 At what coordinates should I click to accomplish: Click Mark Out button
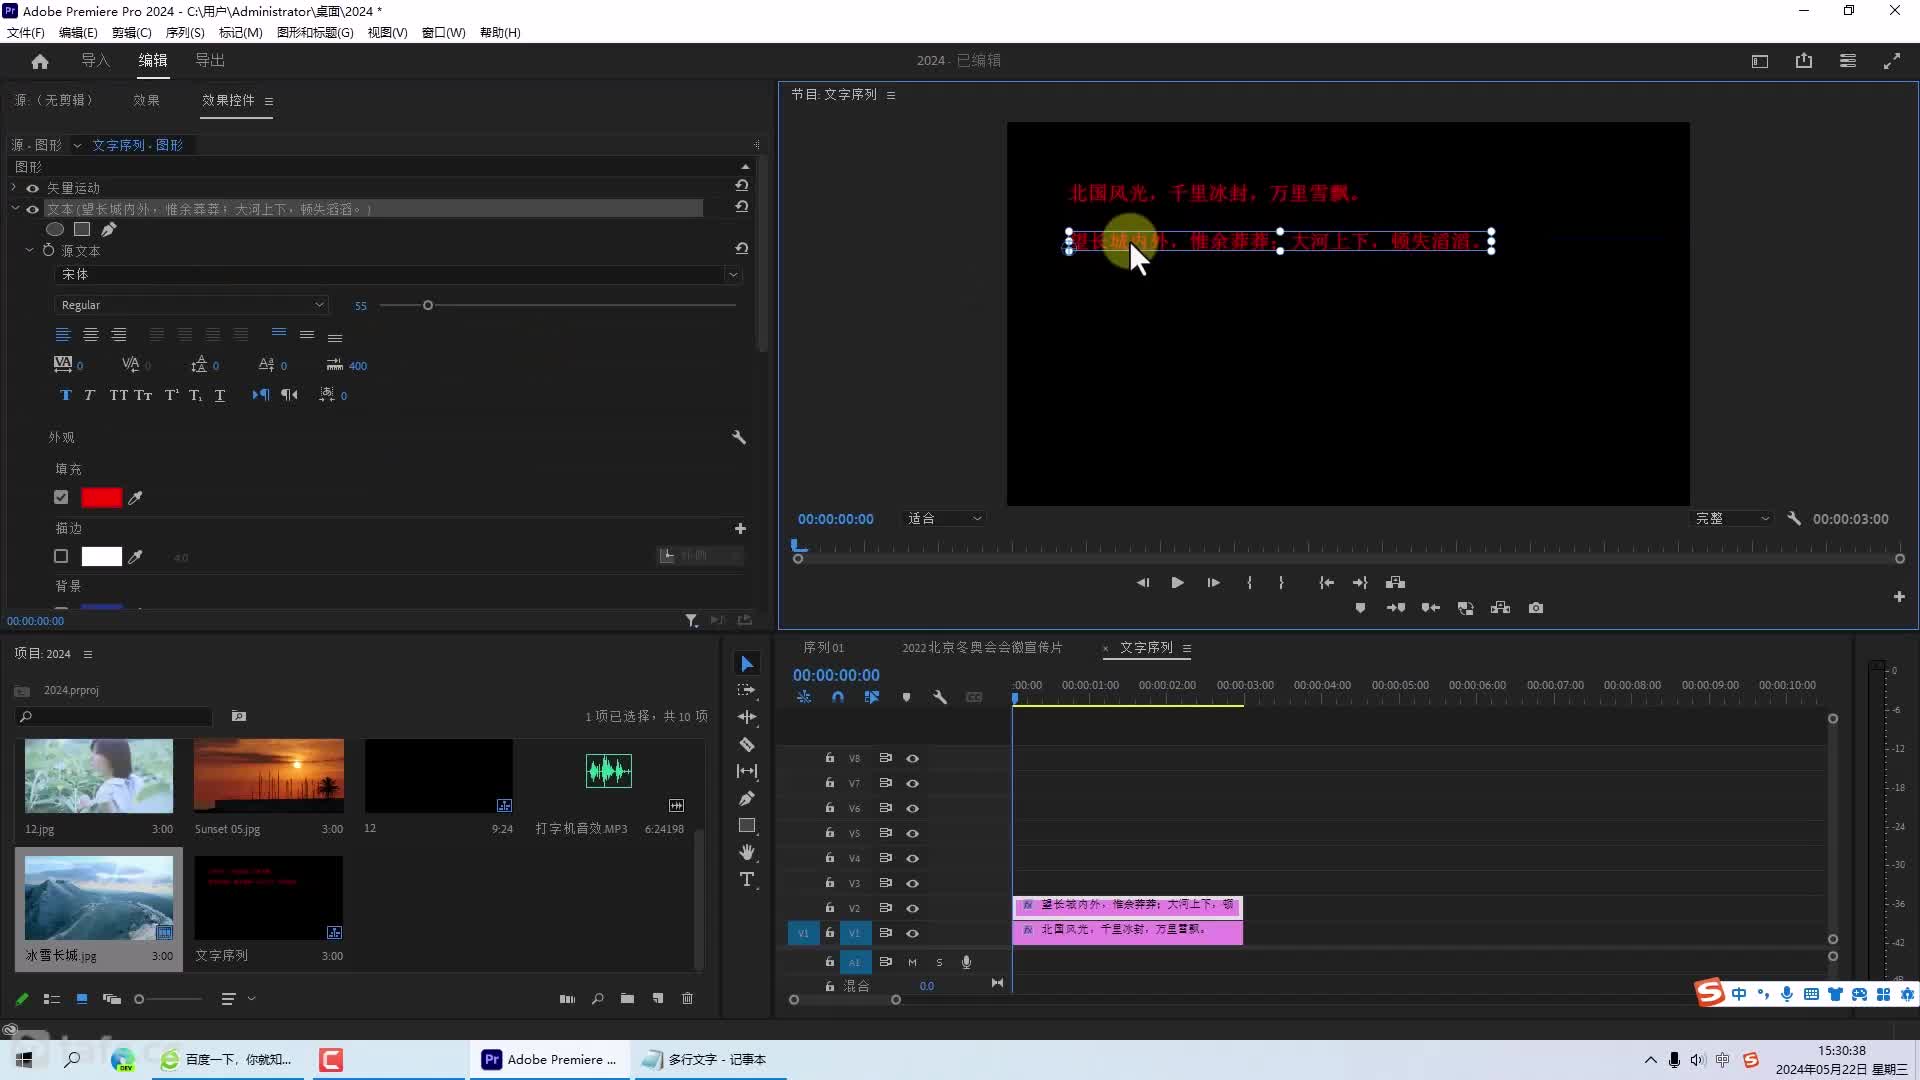point(1281,583)
